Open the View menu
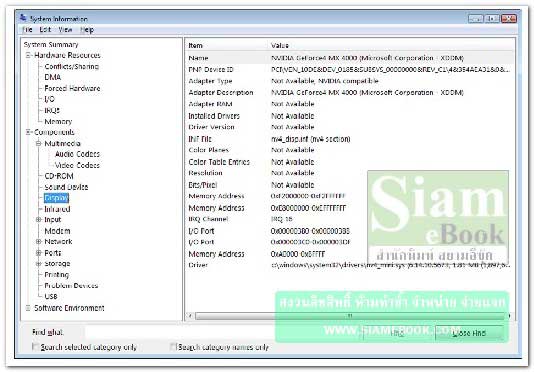 tap(65, 30)
